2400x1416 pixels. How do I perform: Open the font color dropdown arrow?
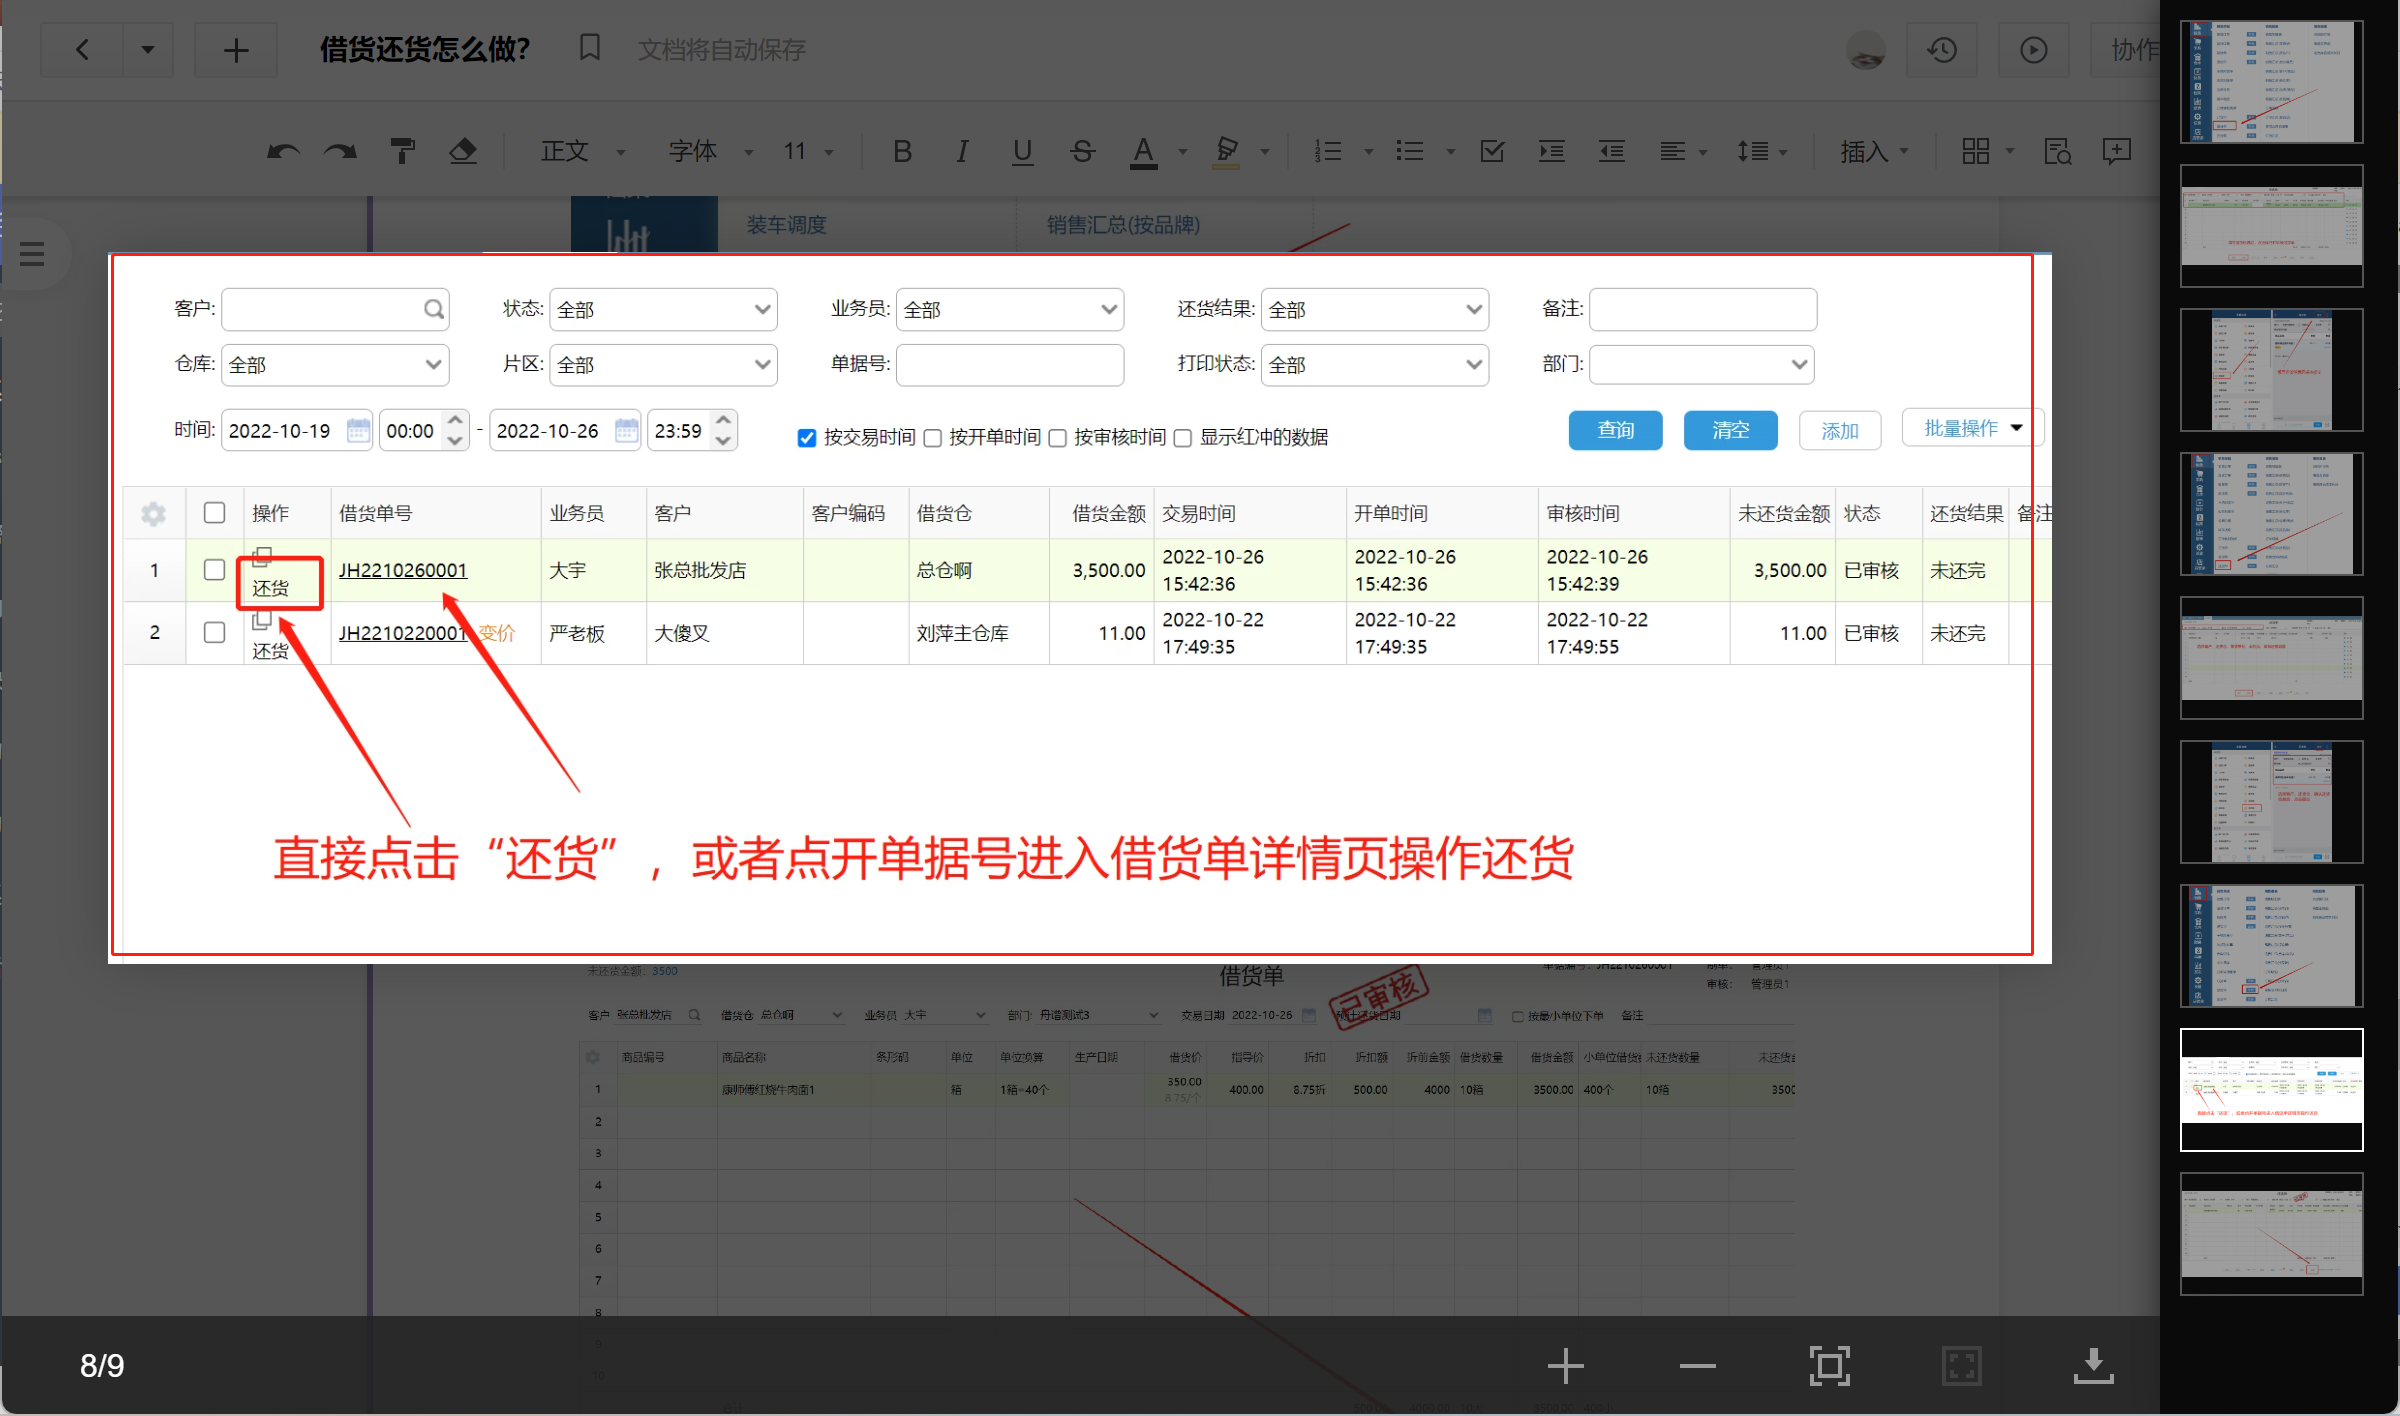pos(1183,152)
